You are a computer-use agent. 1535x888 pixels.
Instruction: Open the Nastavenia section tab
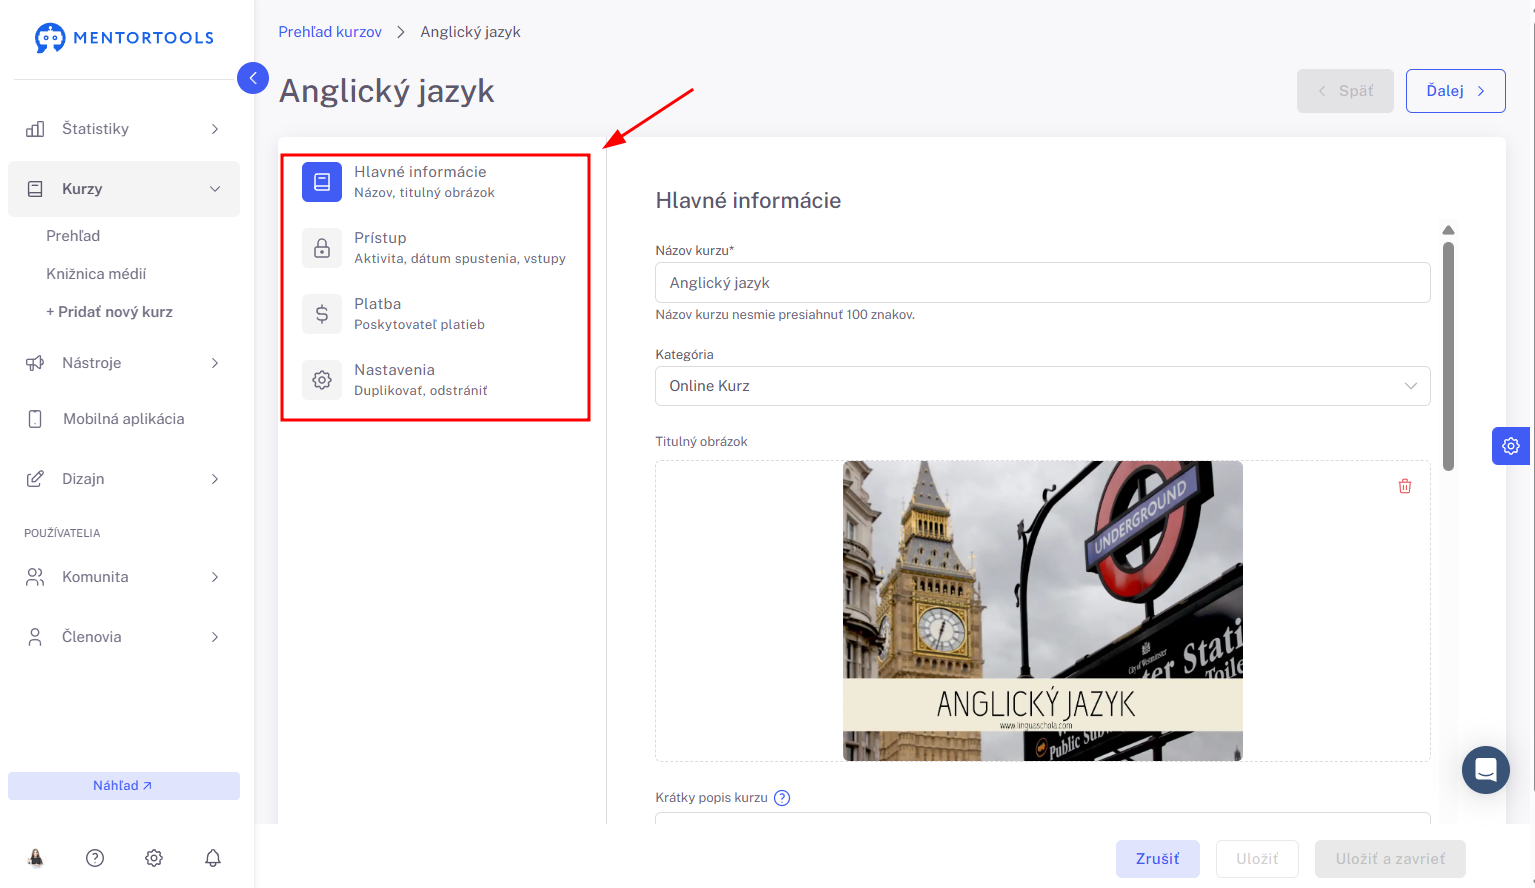(x=435, y=380)
